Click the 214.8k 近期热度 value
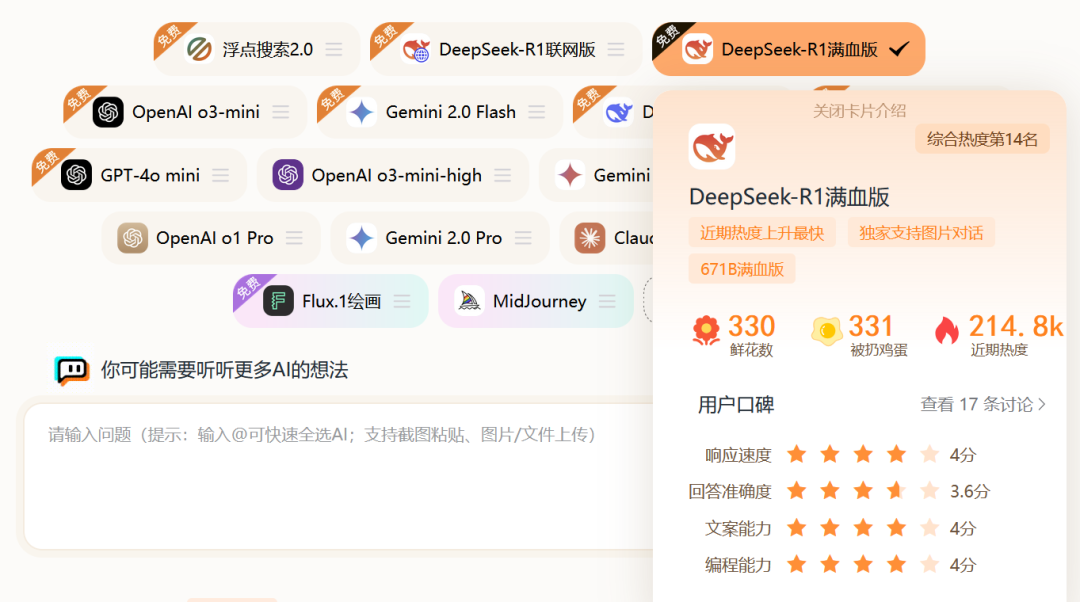Screen dimensions: 1080x602 pos(1015,327)
